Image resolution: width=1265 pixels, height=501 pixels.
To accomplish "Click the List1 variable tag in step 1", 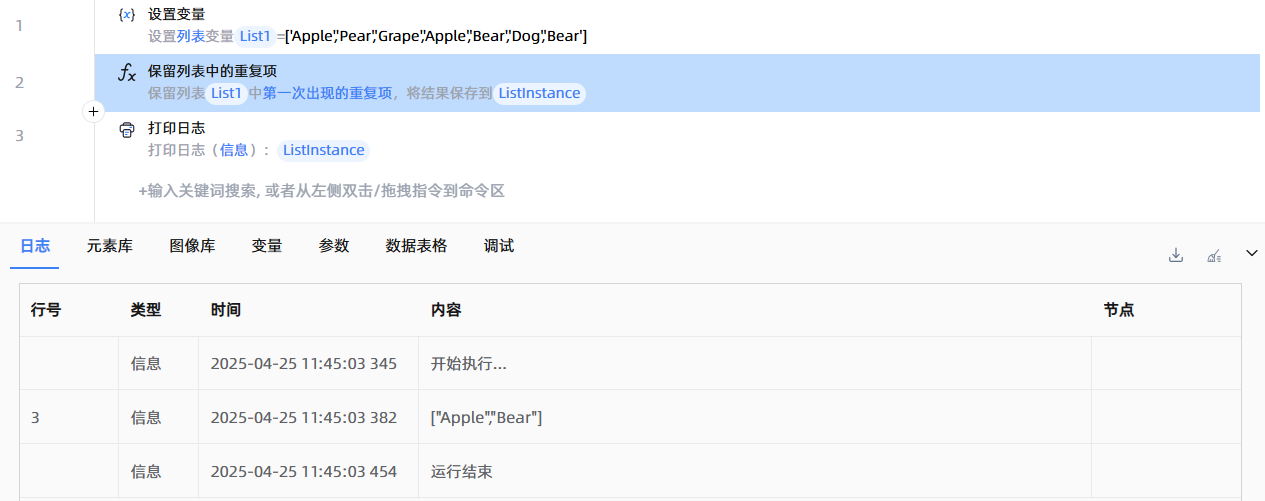I will [255, 36].
